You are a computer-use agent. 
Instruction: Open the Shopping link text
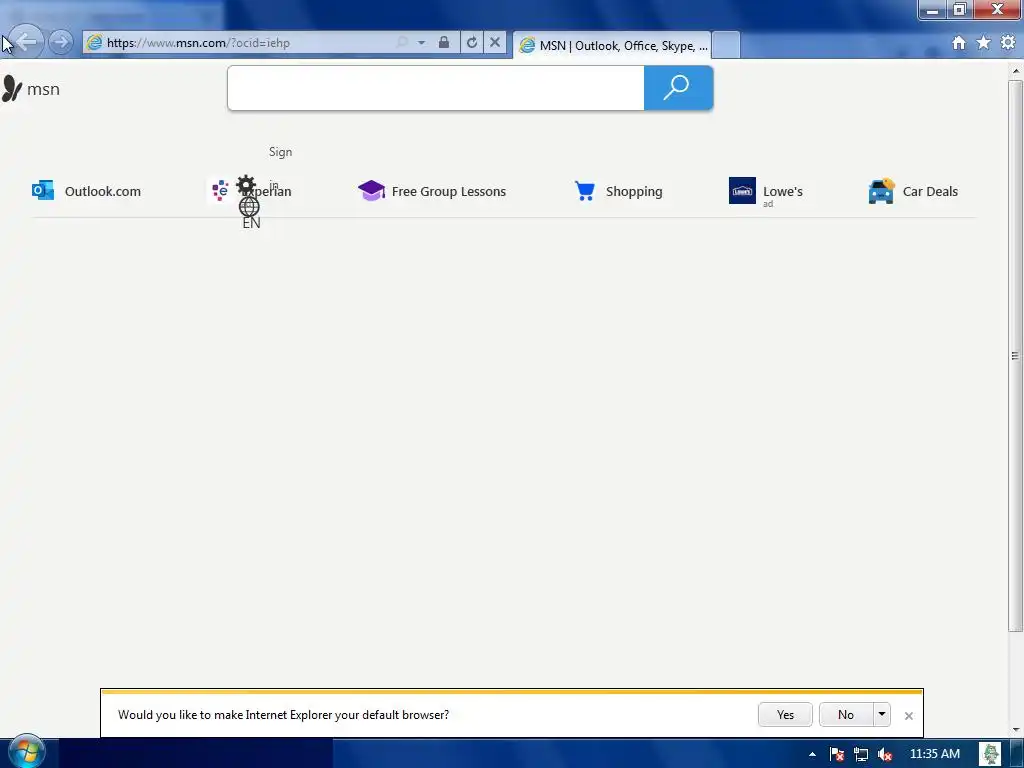[x=634, y=191]
